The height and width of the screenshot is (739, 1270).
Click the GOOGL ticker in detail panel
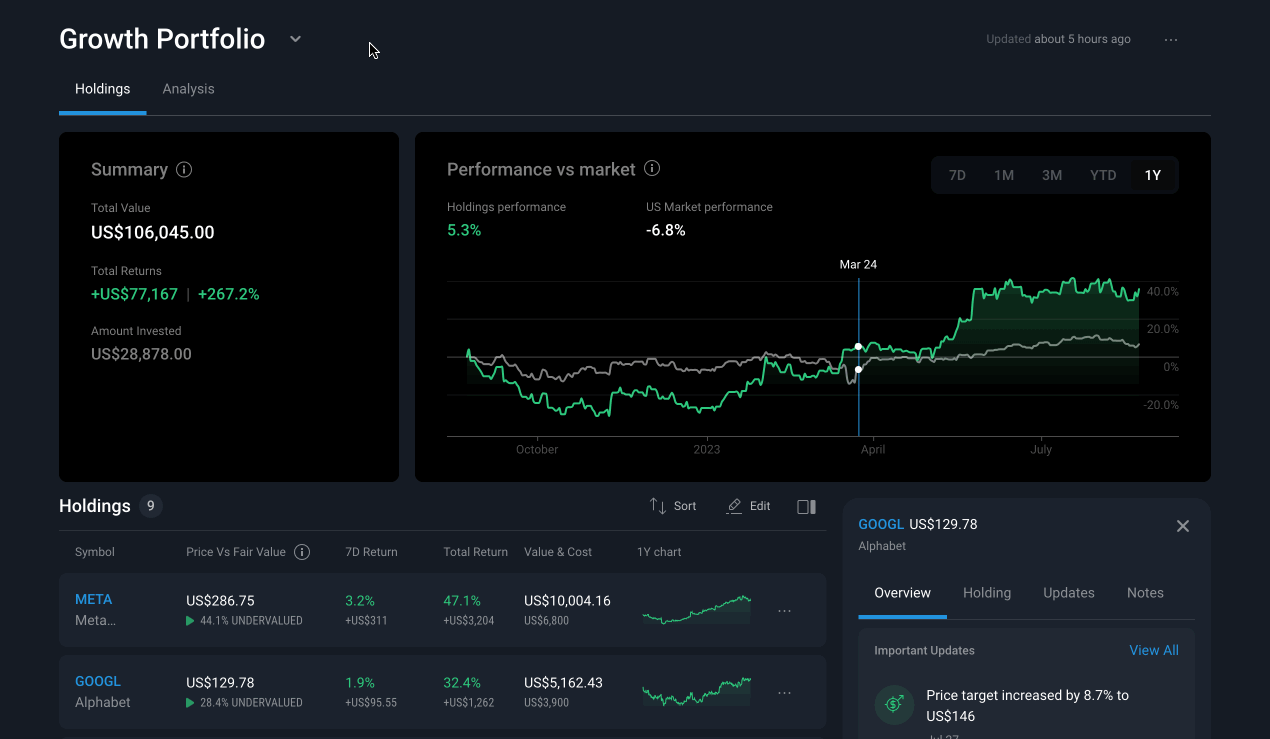pyautogui.click(x=881, y=524)
